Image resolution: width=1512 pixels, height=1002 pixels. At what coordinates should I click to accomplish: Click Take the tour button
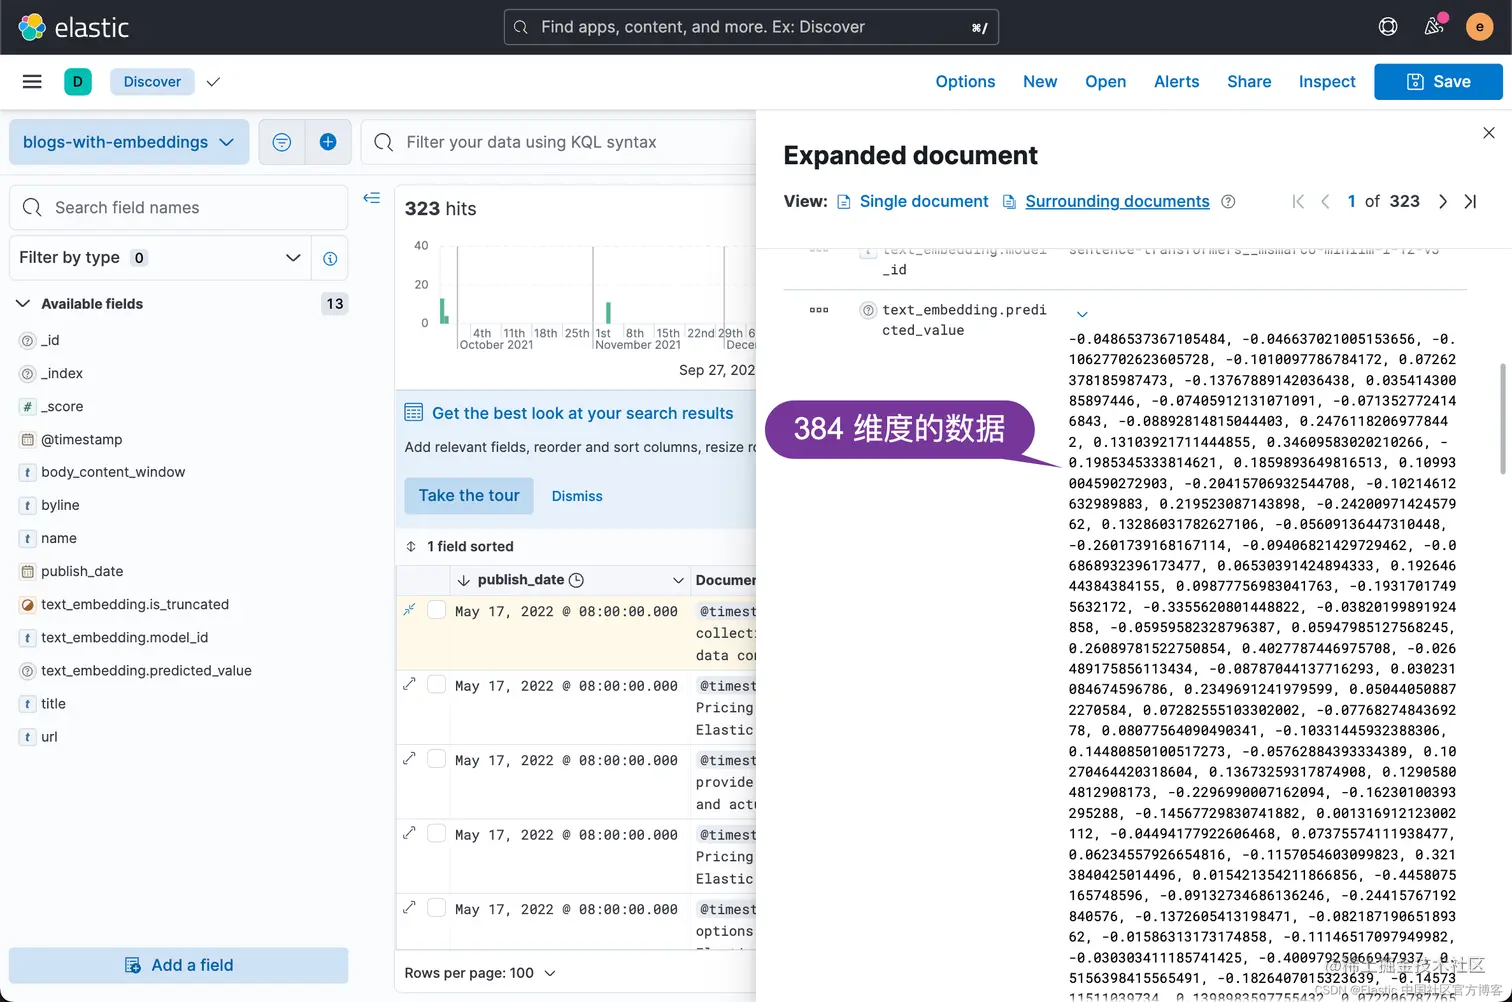point(469,496)
